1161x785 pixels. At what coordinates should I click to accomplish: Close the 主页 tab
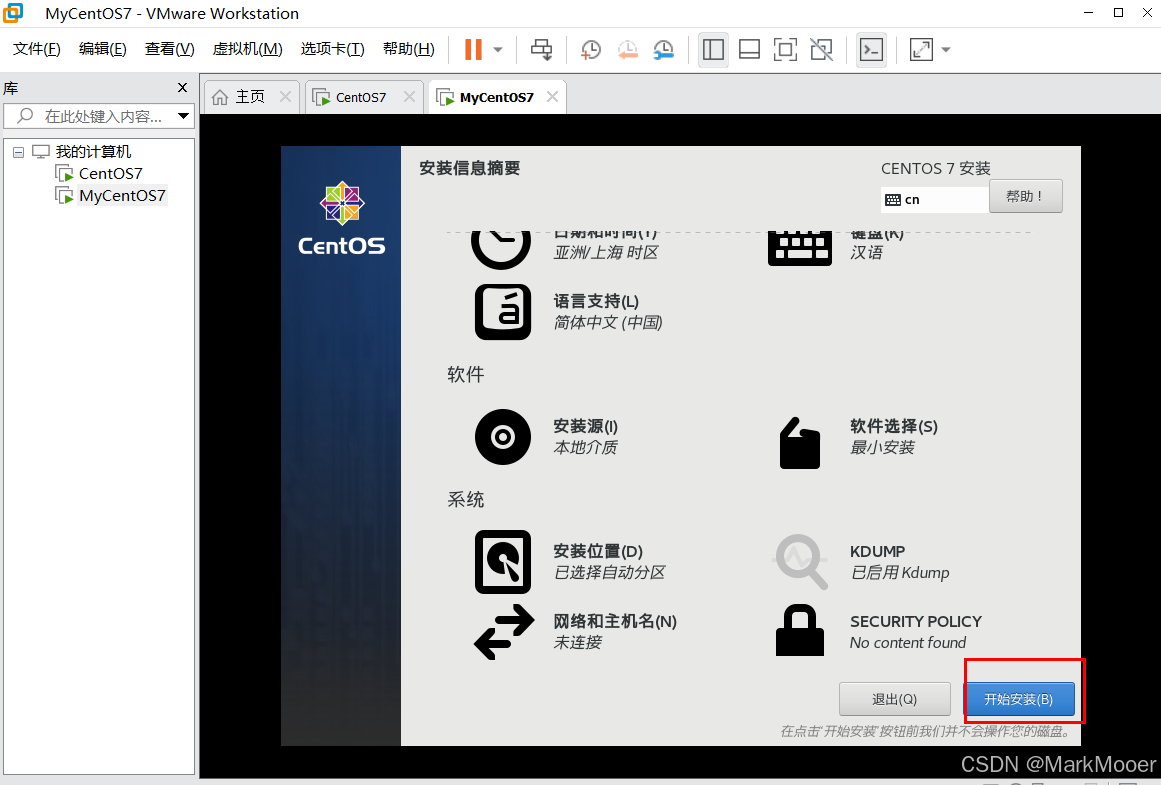[285, 97]
